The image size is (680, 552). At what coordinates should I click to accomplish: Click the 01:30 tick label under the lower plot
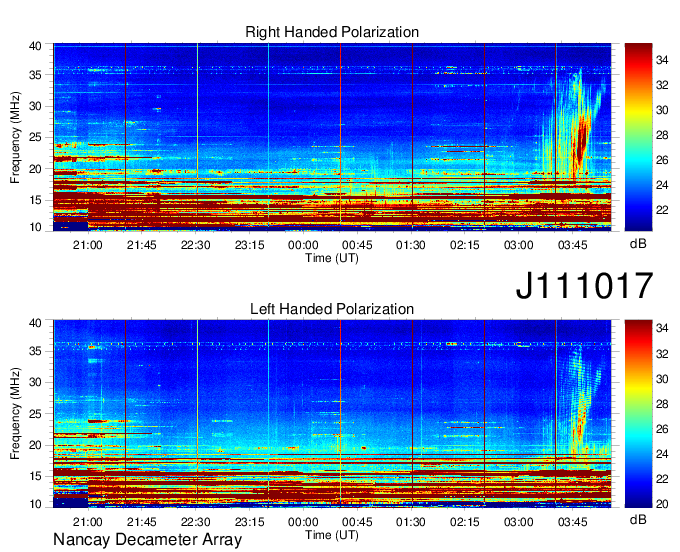(x=411, y=522)
